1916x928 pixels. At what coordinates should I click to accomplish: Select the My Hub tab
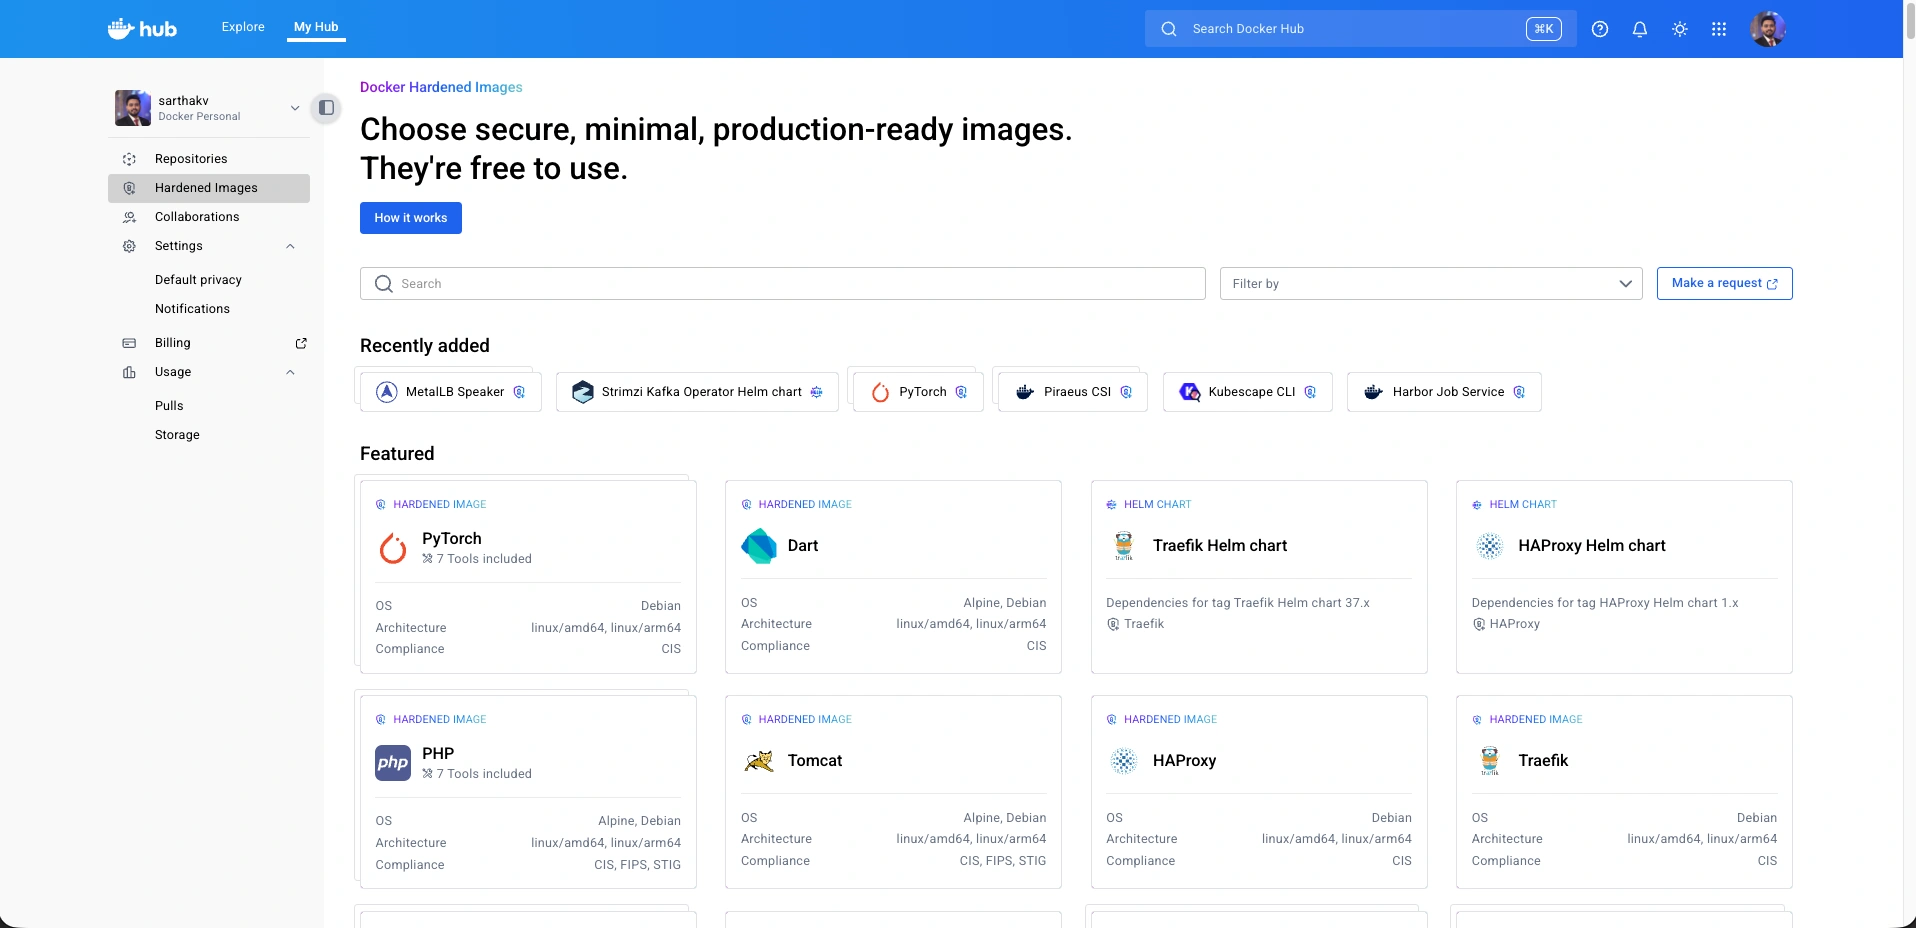[316, 27]
